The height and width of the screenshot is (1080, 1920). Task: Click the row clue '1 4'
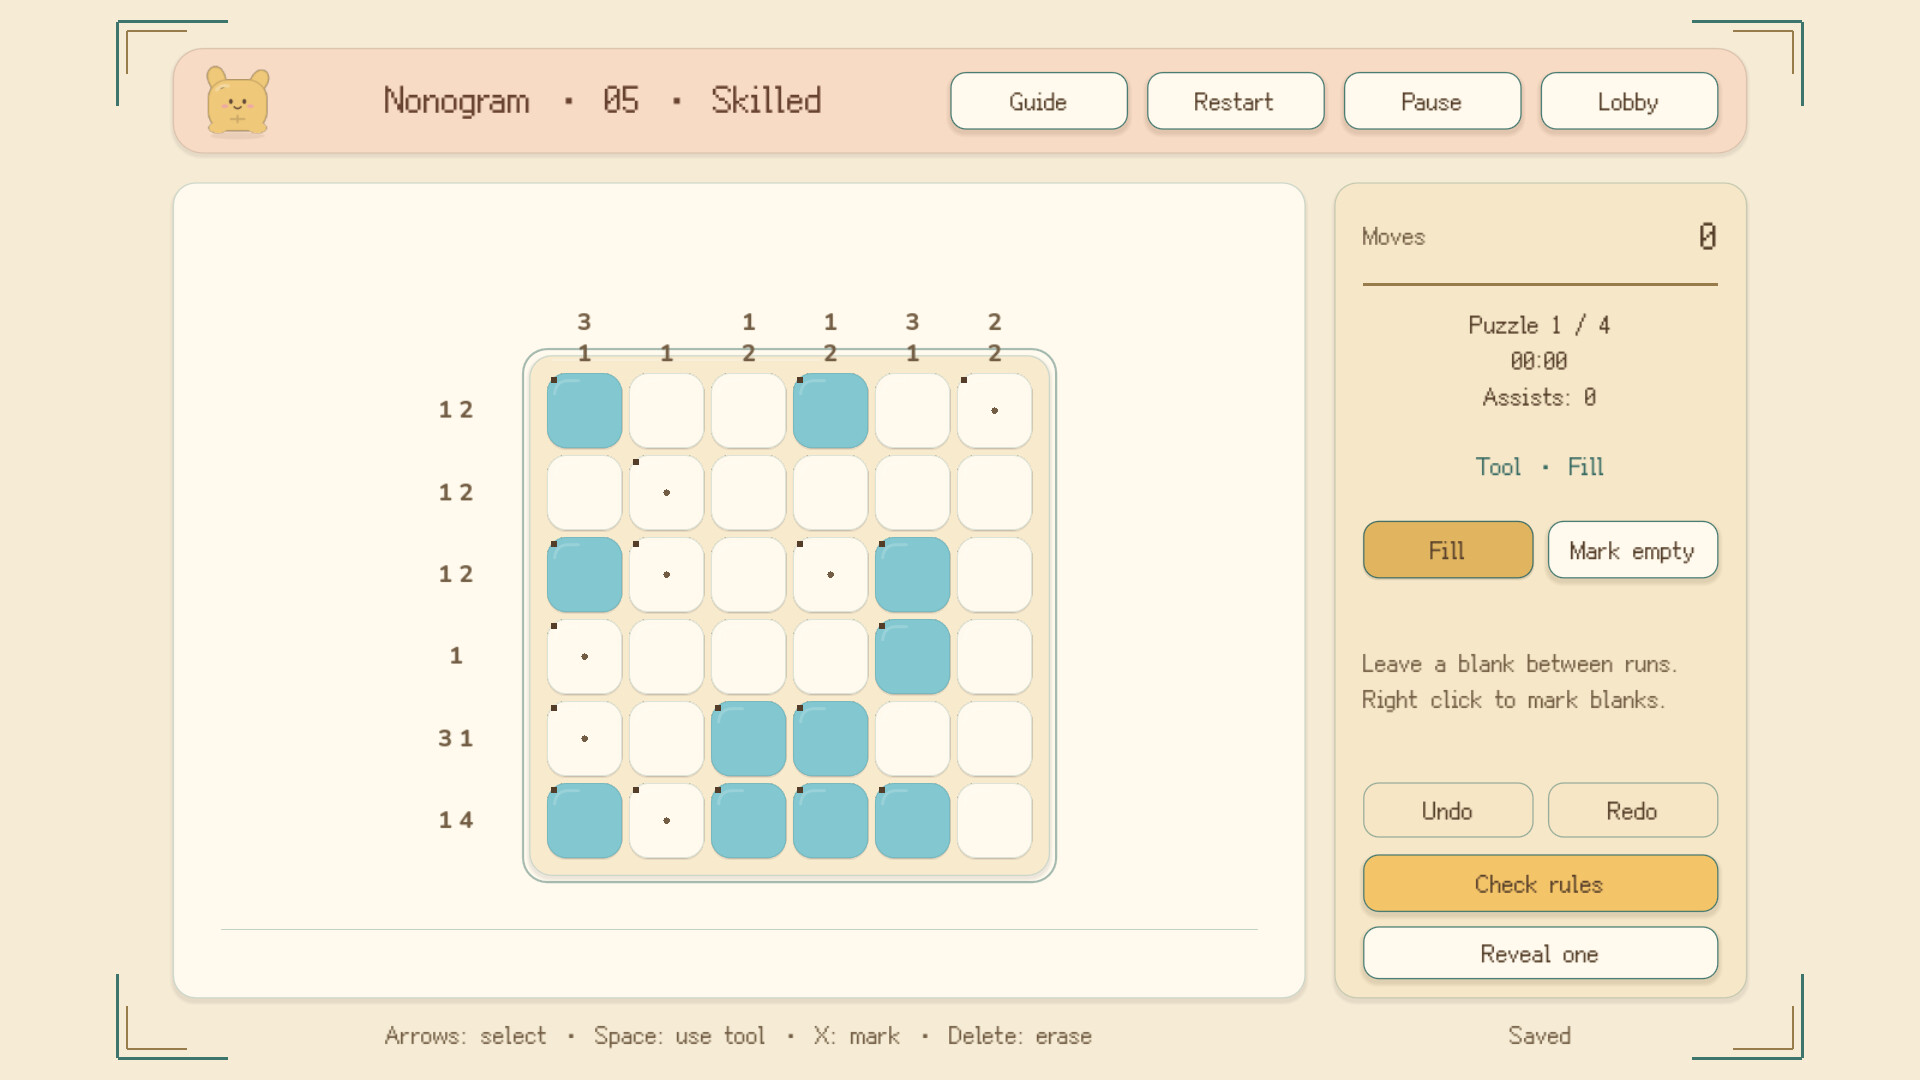pos(455,820)
